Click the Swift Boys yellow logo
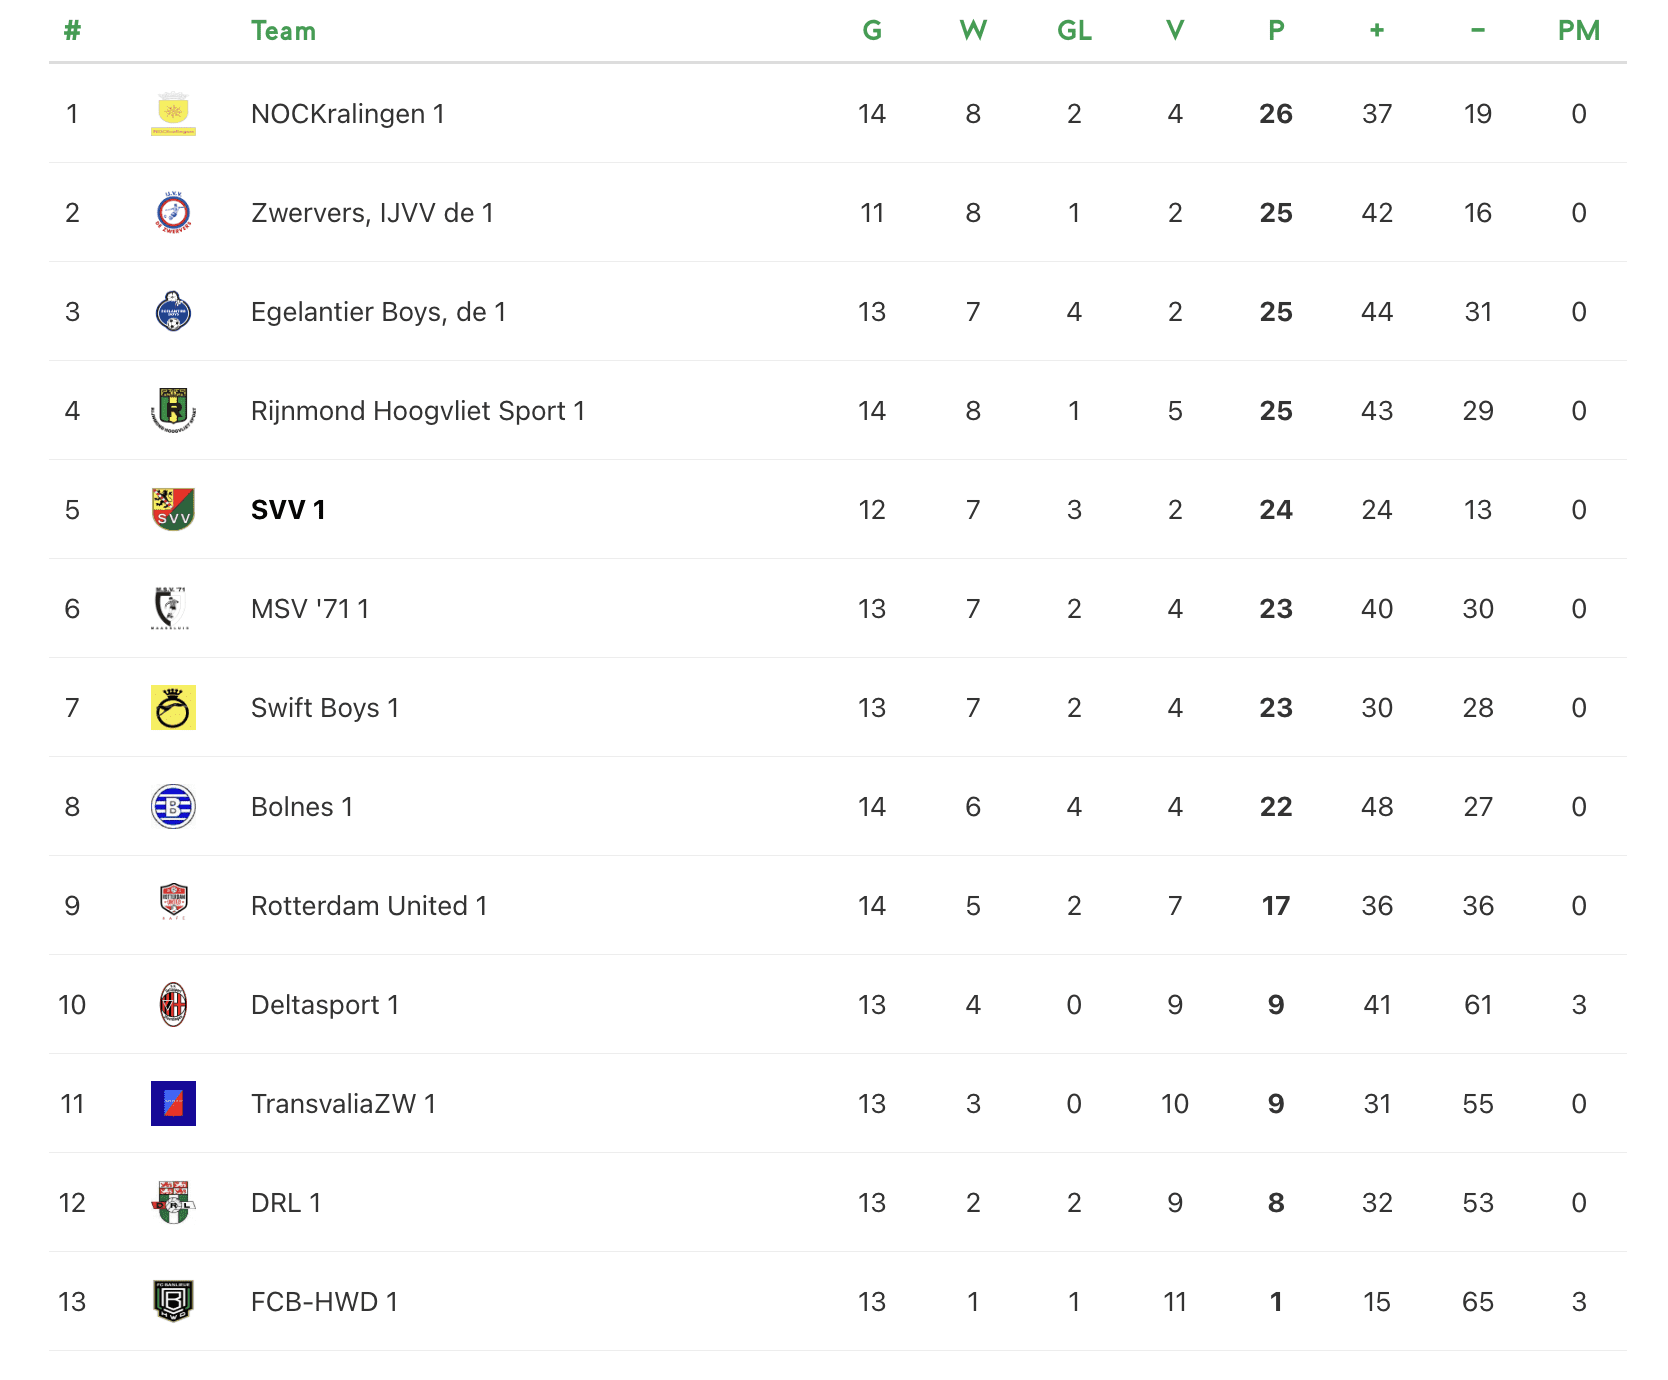 173,708
